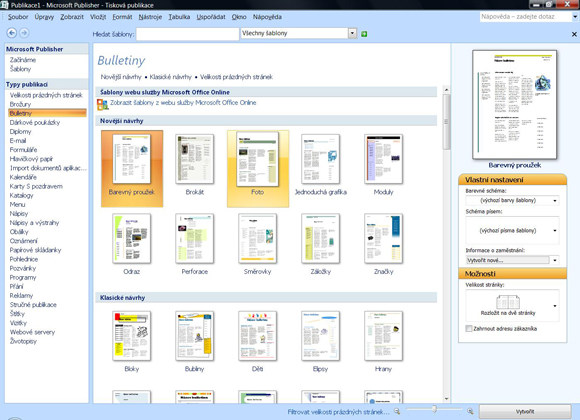Select Brožury in publication types

20,104
